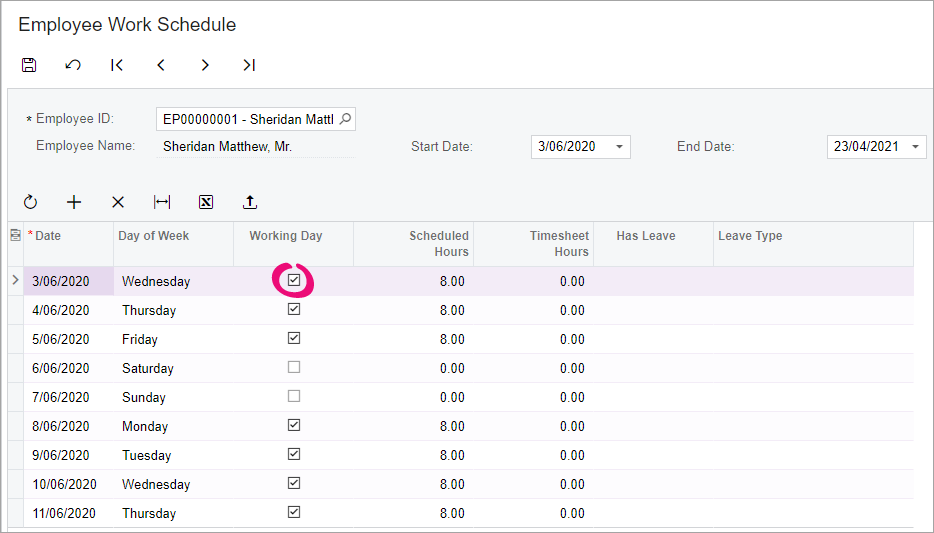Image resolution: width=934 pixels, height=533 pixels.
Task: Click the Saturday day-of-week cell
Action: pyautogui.click(x=173, y=368)
